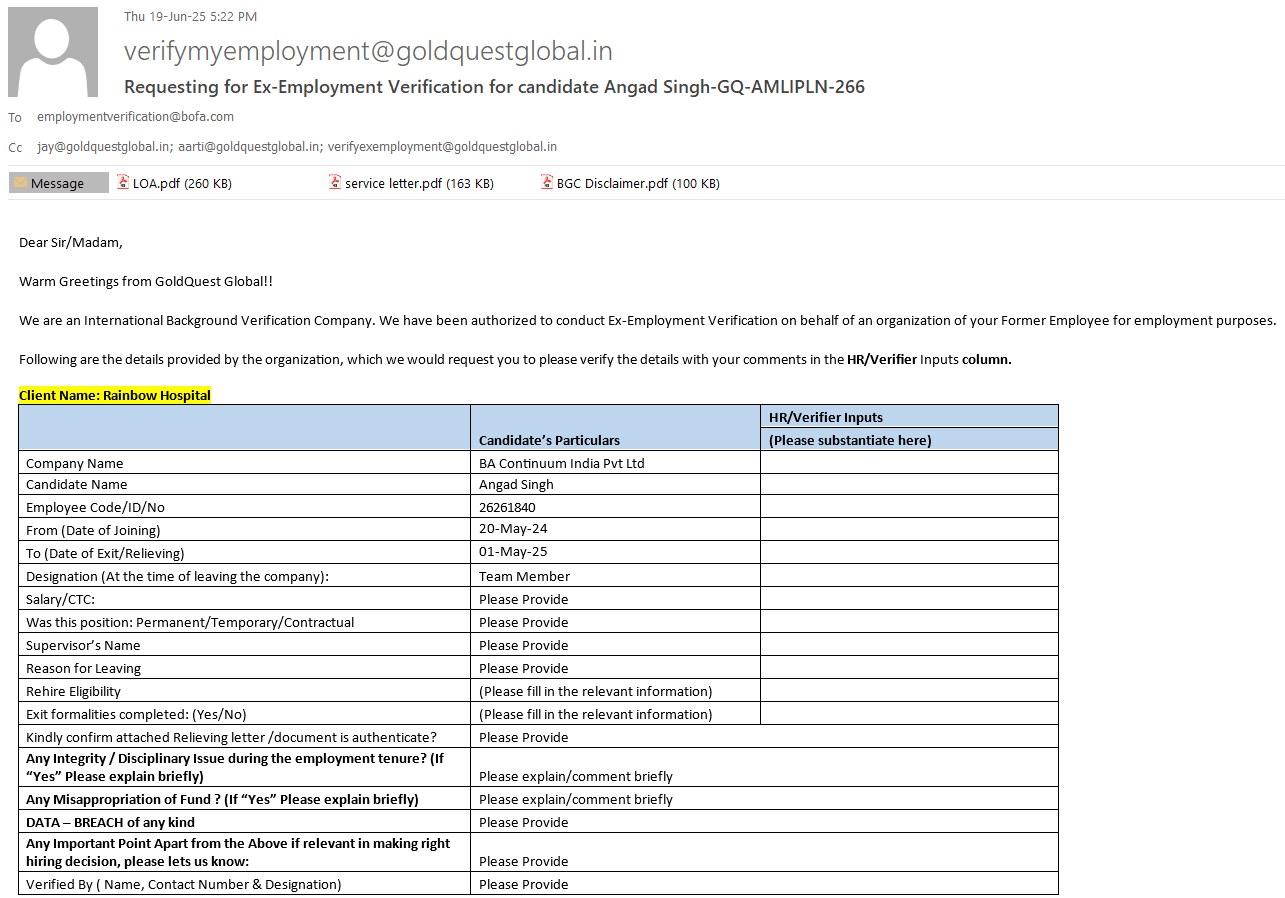Click HR/Verifier input cell for Rehire Eligibility
The width and height of the screenshot is (1285, 898).
(x=908, y=691)
